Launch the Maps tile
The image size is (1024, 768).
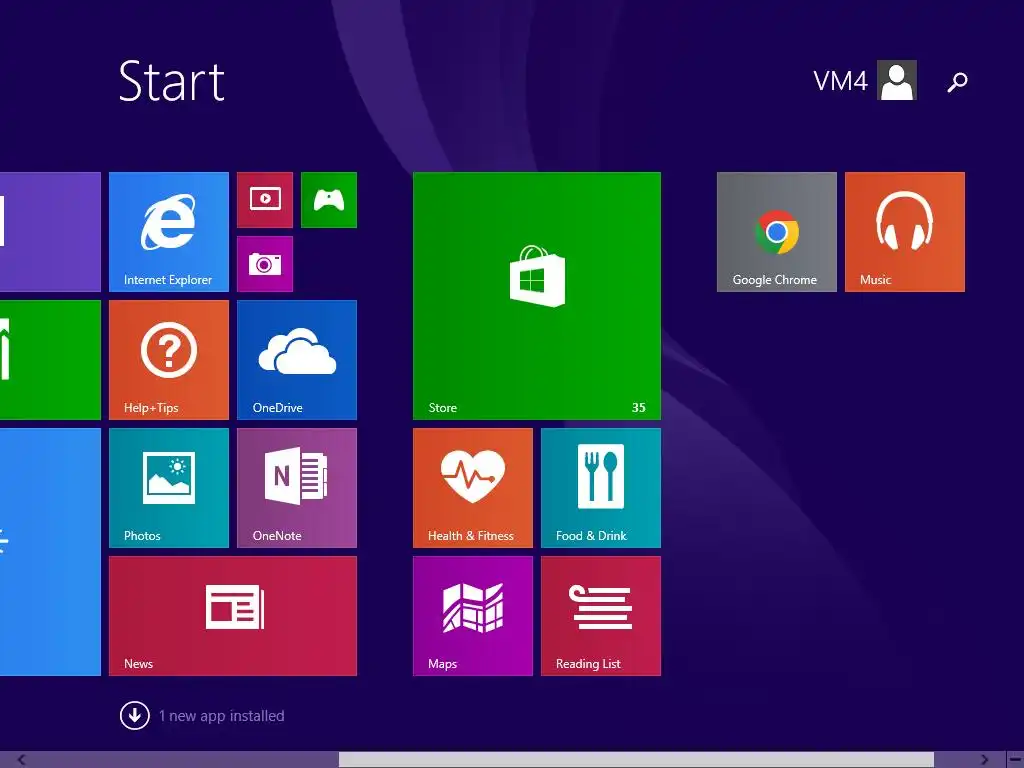[473, 616]
